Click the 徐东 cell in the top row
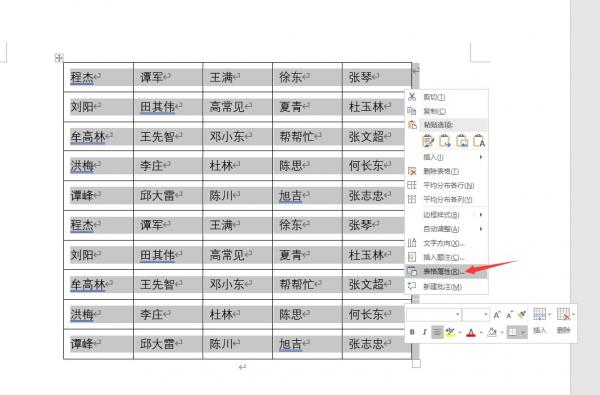Screen dimensions: 600x395 pyautogui.click(x=307, y=77)
